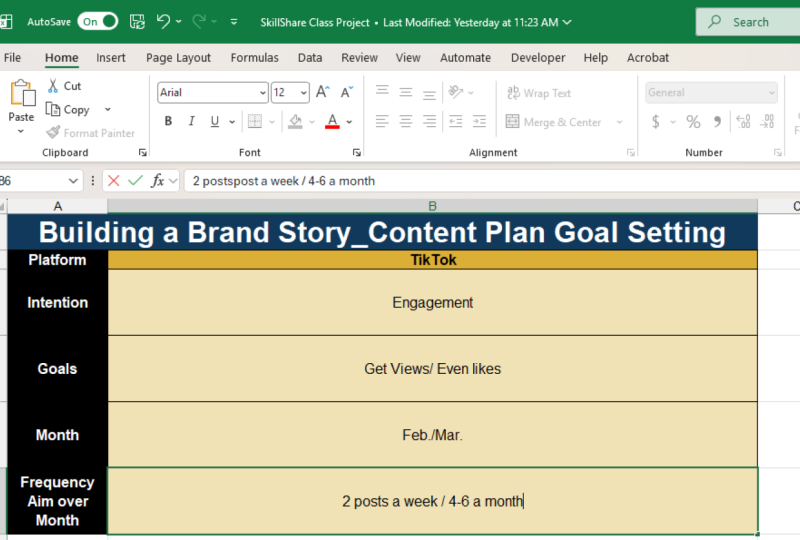Image resolution: width=800 pixels, height=540 pixels.
Task: Cancel the cell entry with red X
Action: tap(114, 181)
